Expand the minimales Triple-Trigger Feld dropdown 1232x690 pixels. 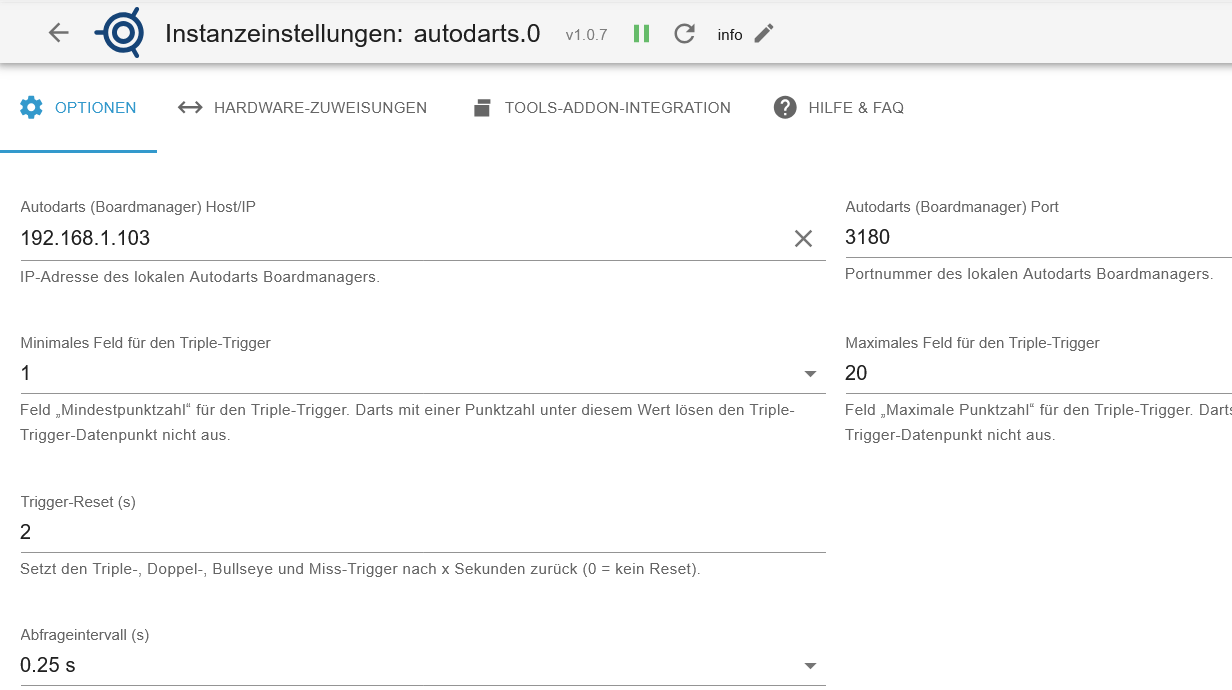pyautogui.click(x=812, y=373)
